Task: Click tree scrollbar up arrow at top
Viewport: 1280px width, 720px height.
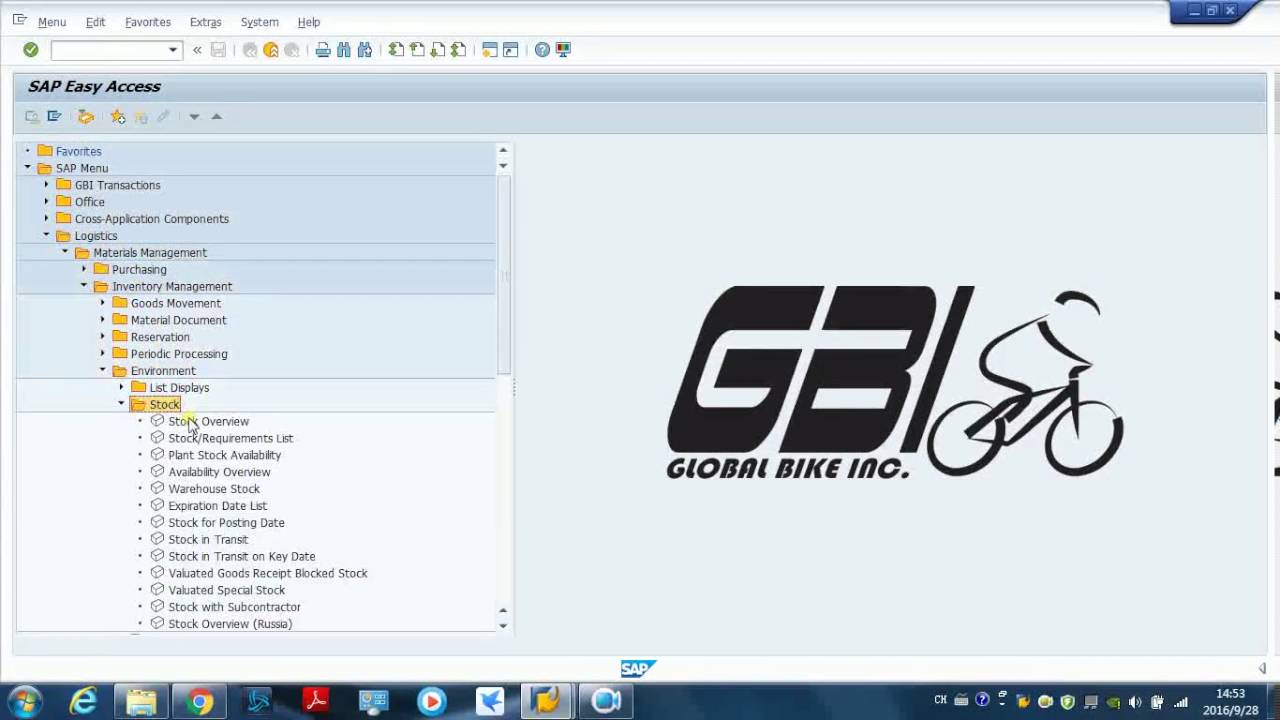Action: click(503, 150)
